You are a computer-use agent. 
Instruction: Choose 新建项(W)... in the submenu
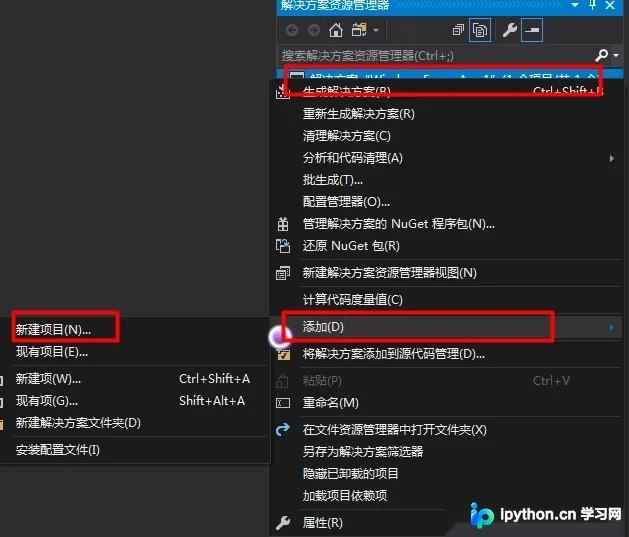tap(48, 379)
